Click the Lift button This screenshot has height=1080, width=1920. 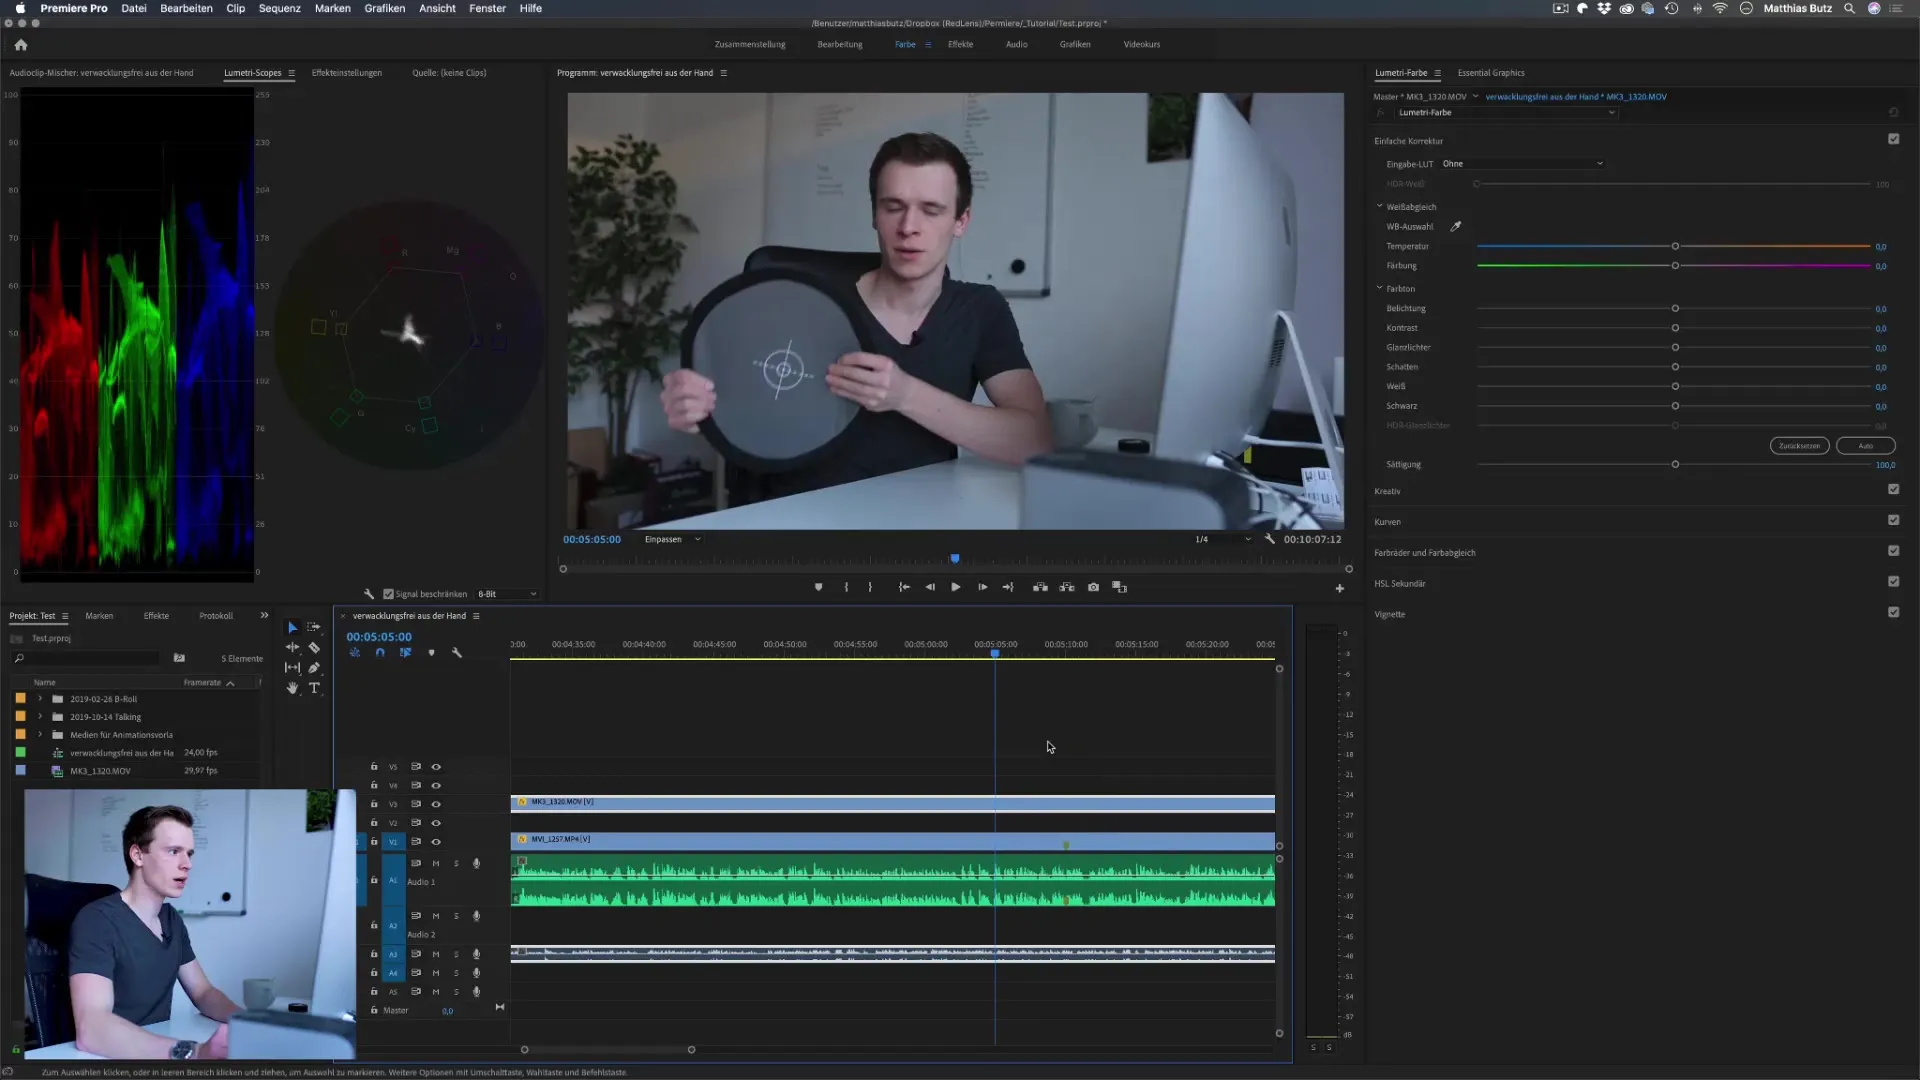1040,588
